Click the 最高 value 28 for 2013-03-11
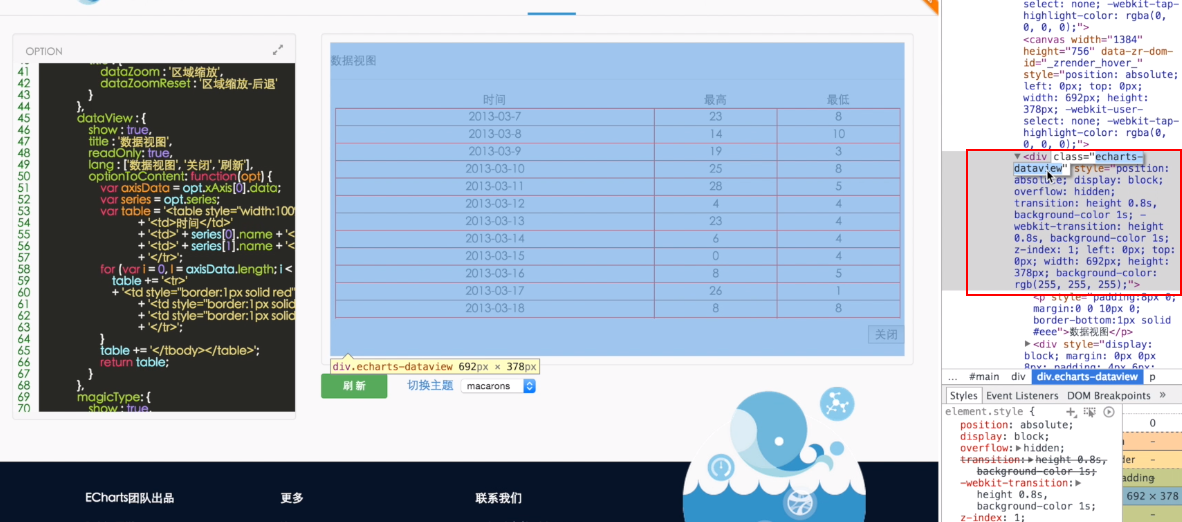The width and height of the screenshot is (1182, 522). click(x=715, y=186)
